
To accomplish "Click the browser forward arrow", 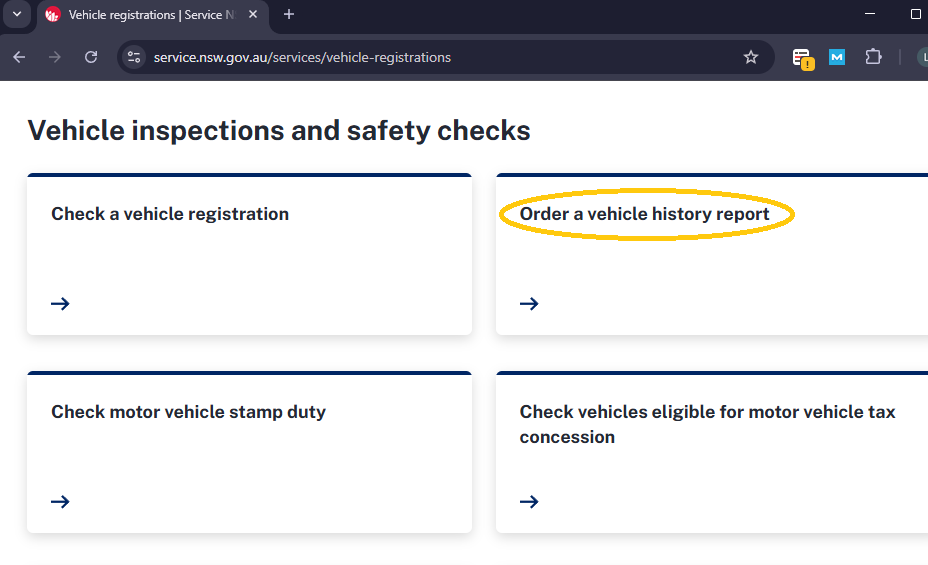I will (x=55, y=57).
